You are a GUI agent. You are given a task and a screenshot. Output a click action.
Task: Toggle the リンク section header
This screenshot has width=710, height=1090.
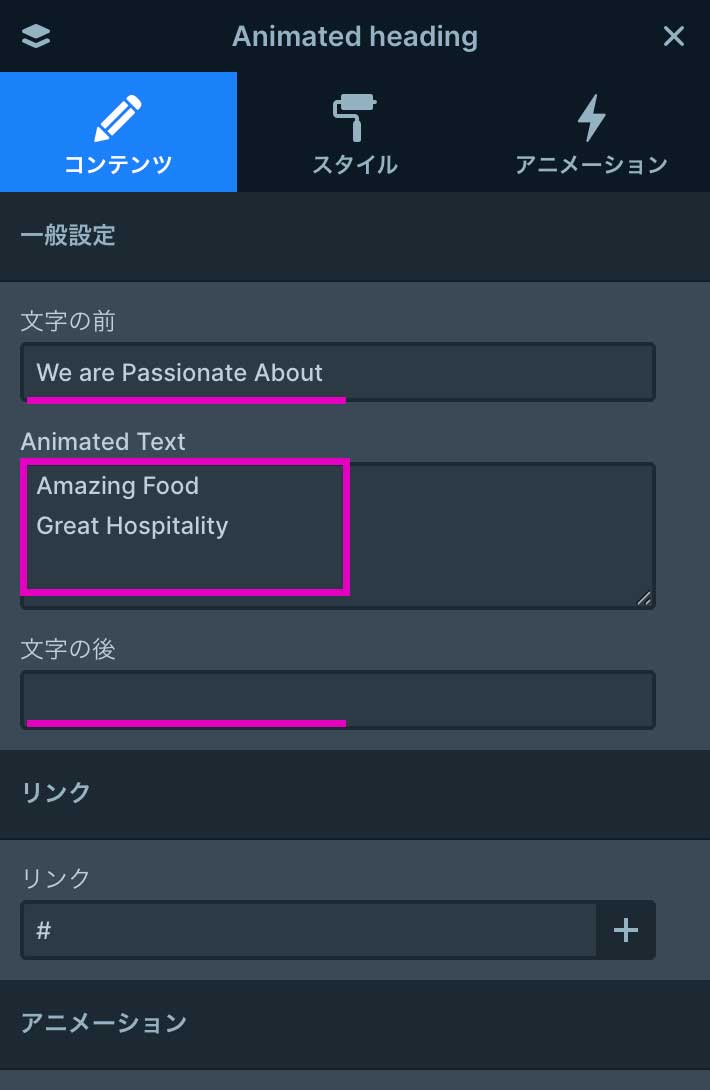(56, 793)
